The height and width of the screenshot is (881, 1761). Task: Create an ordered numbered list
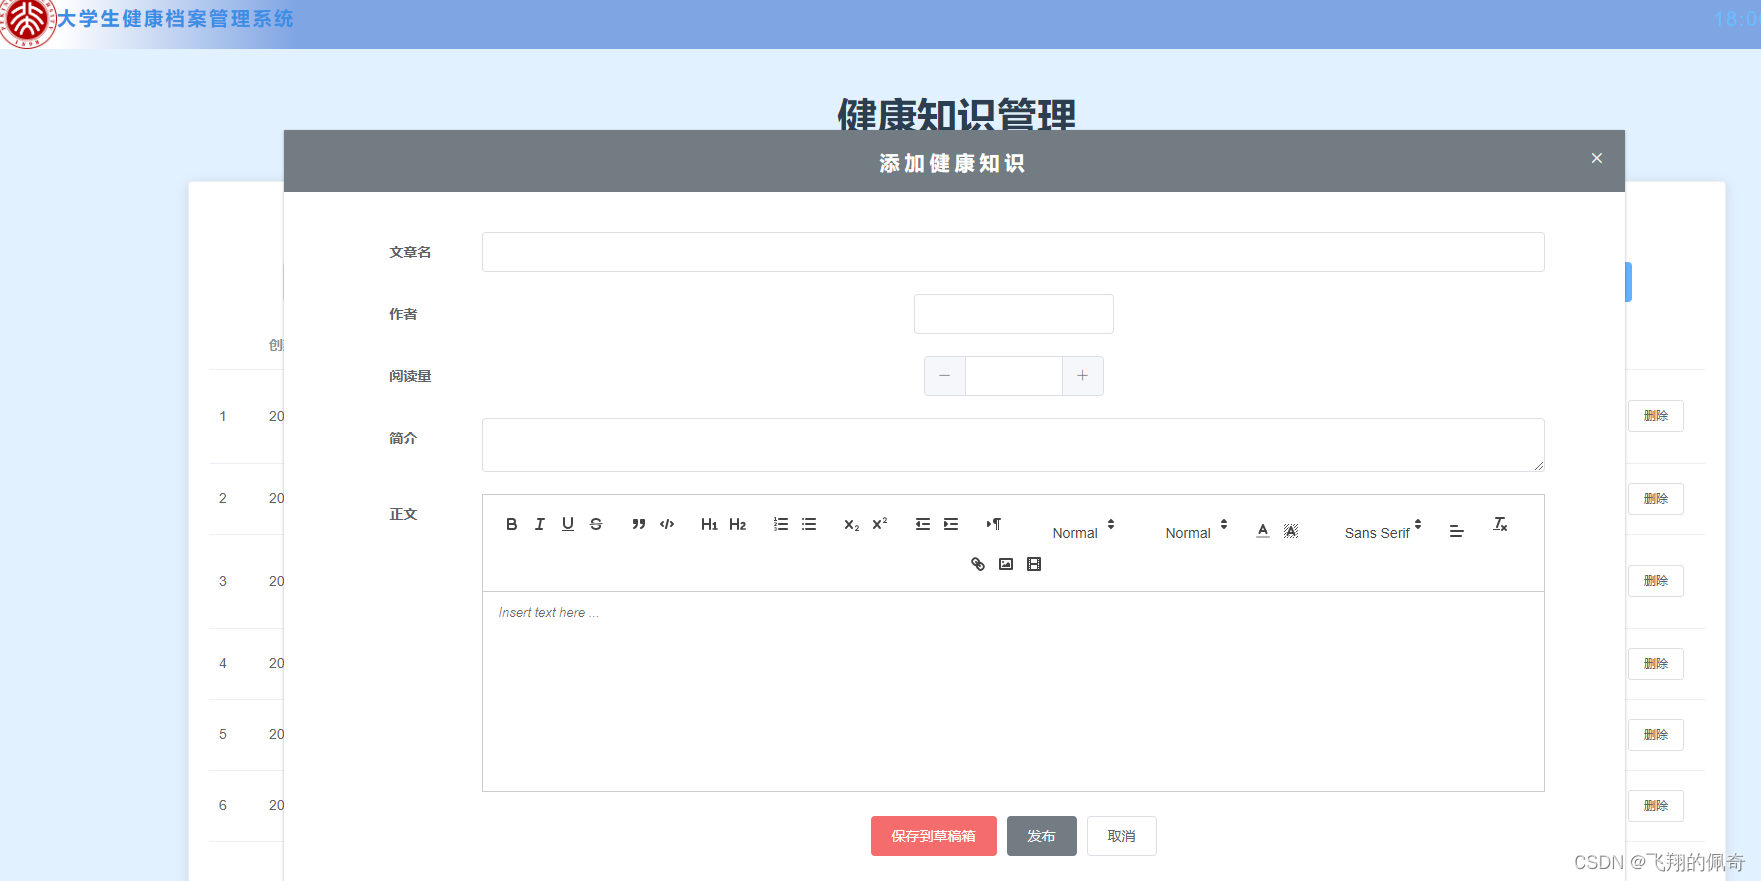[x=781, y=524]
